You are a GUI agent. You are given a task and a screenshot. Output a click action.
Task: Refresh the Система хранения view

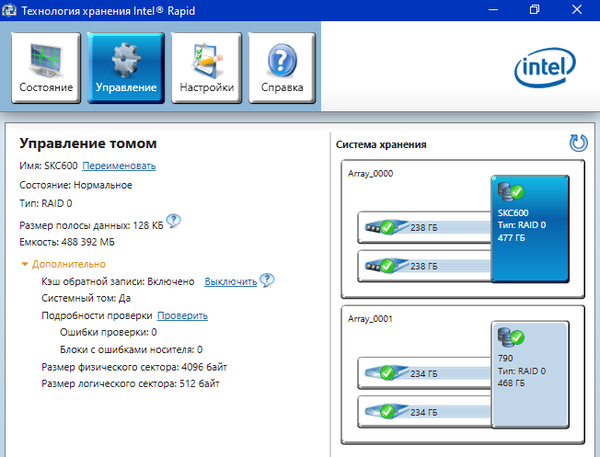(x=578, y=143)
